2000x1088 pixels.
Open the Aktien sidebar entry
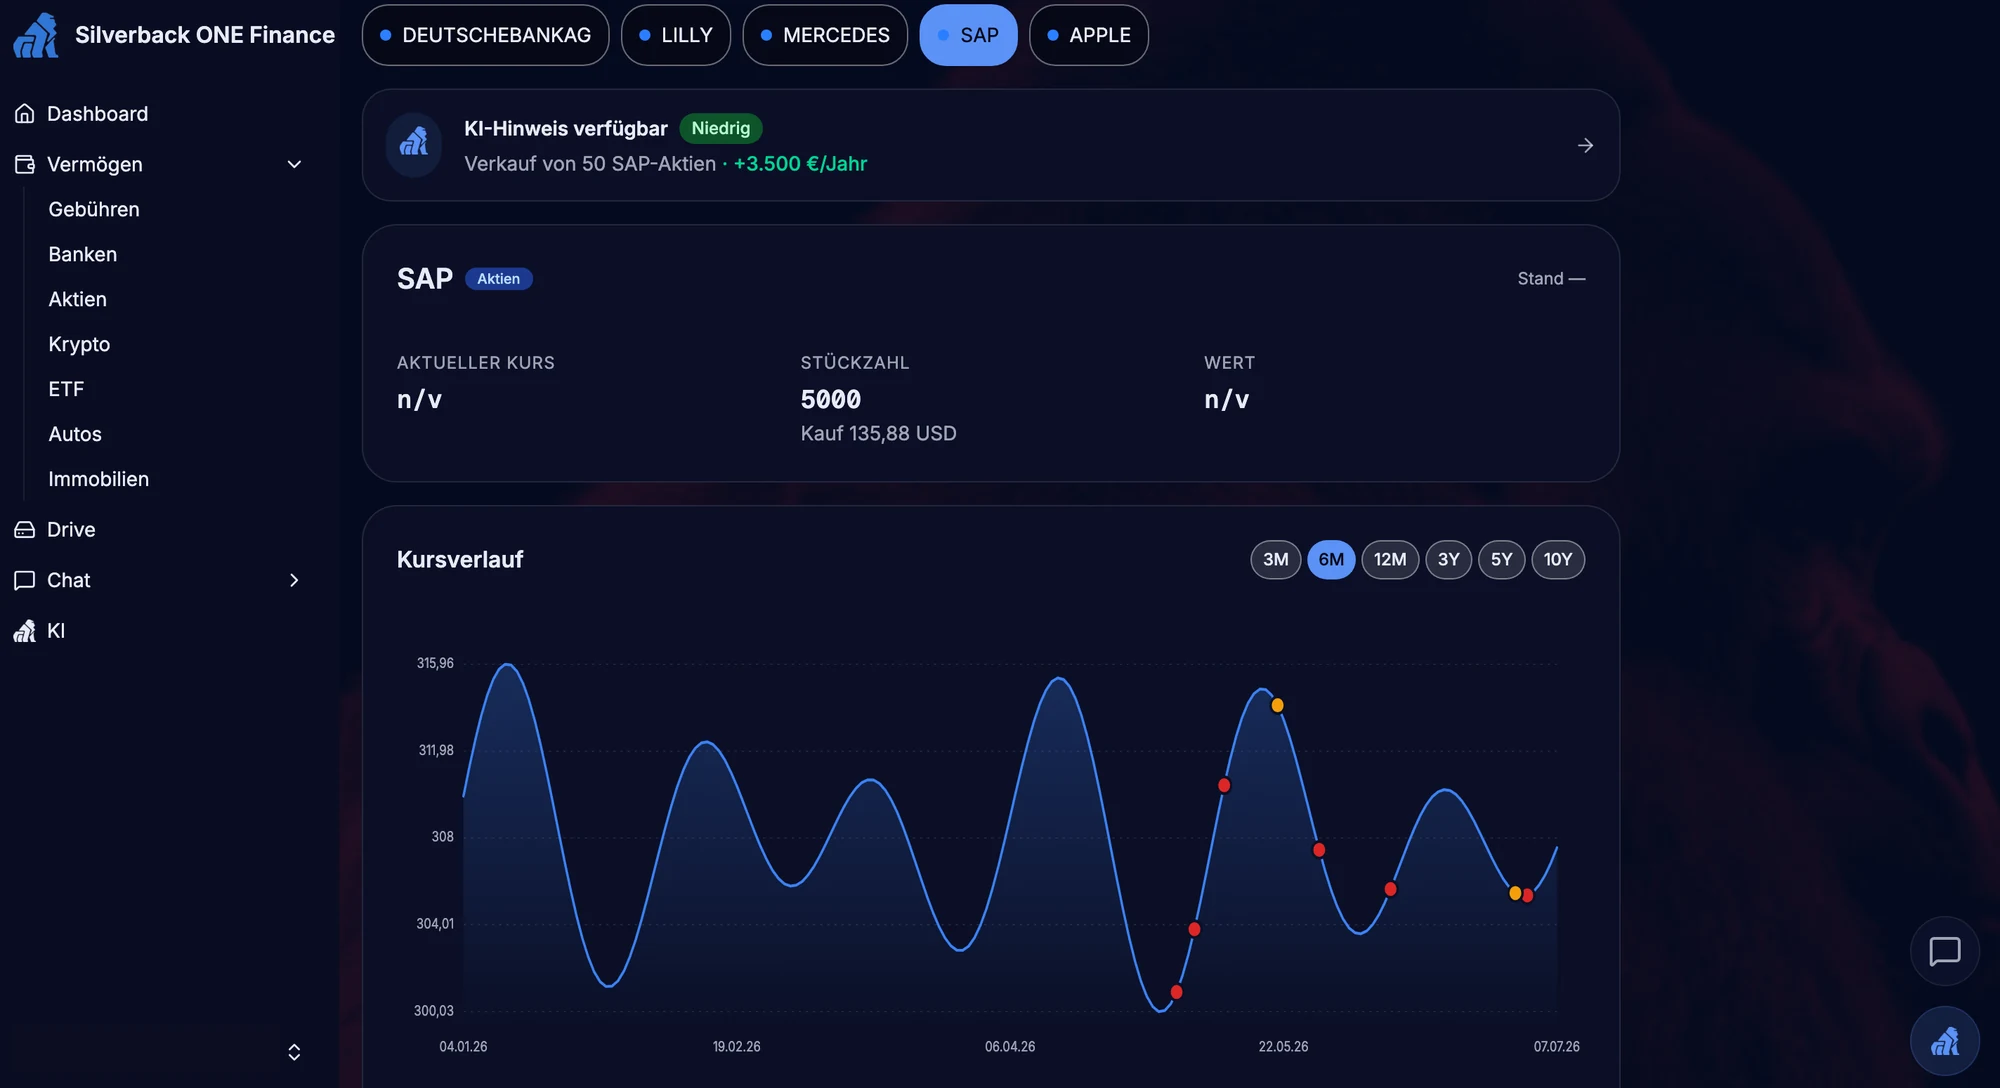point(78,300)
